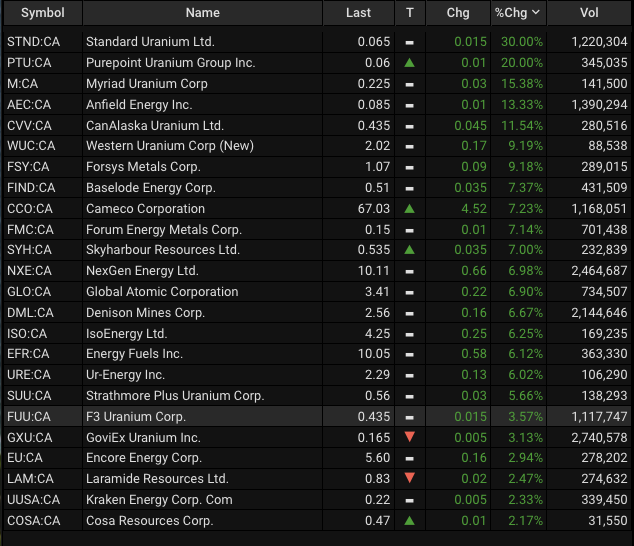Click the unchanged tick dash for Denison Mines
634x546 pixels.
tap(410, 313)
